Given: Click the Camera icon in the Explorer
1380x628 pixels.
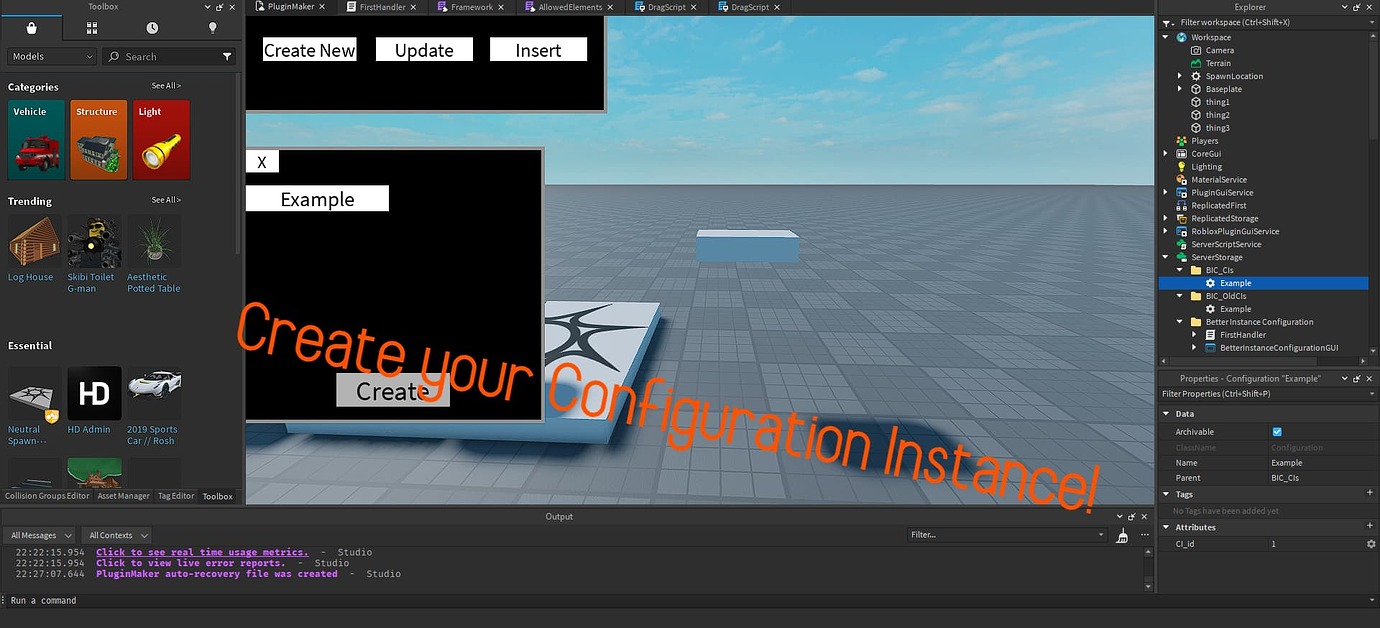Looking at the screenshot, I should coord(1197,50).
